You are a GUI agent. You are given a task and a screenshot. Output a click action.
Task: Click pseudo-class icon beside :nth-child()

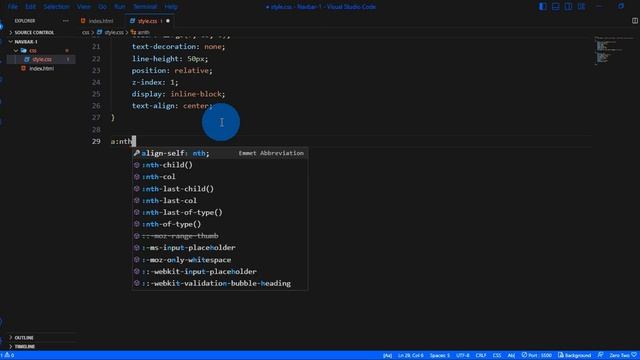137,165
